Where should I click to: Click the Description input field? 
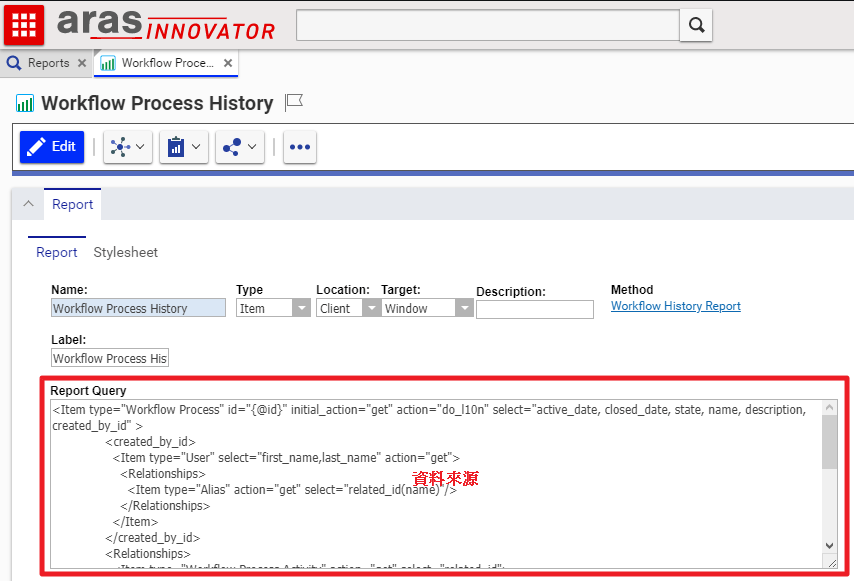[535, 310]
